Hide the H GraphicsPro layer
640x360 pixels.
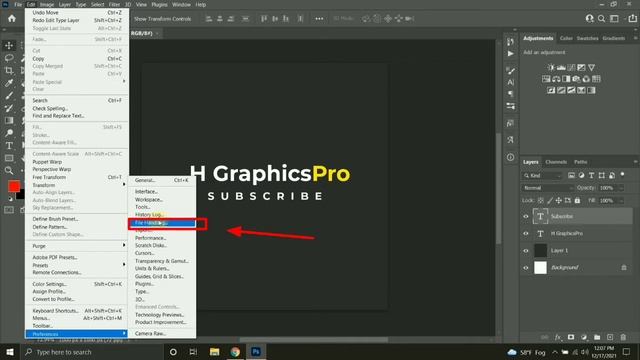[526, 234]
